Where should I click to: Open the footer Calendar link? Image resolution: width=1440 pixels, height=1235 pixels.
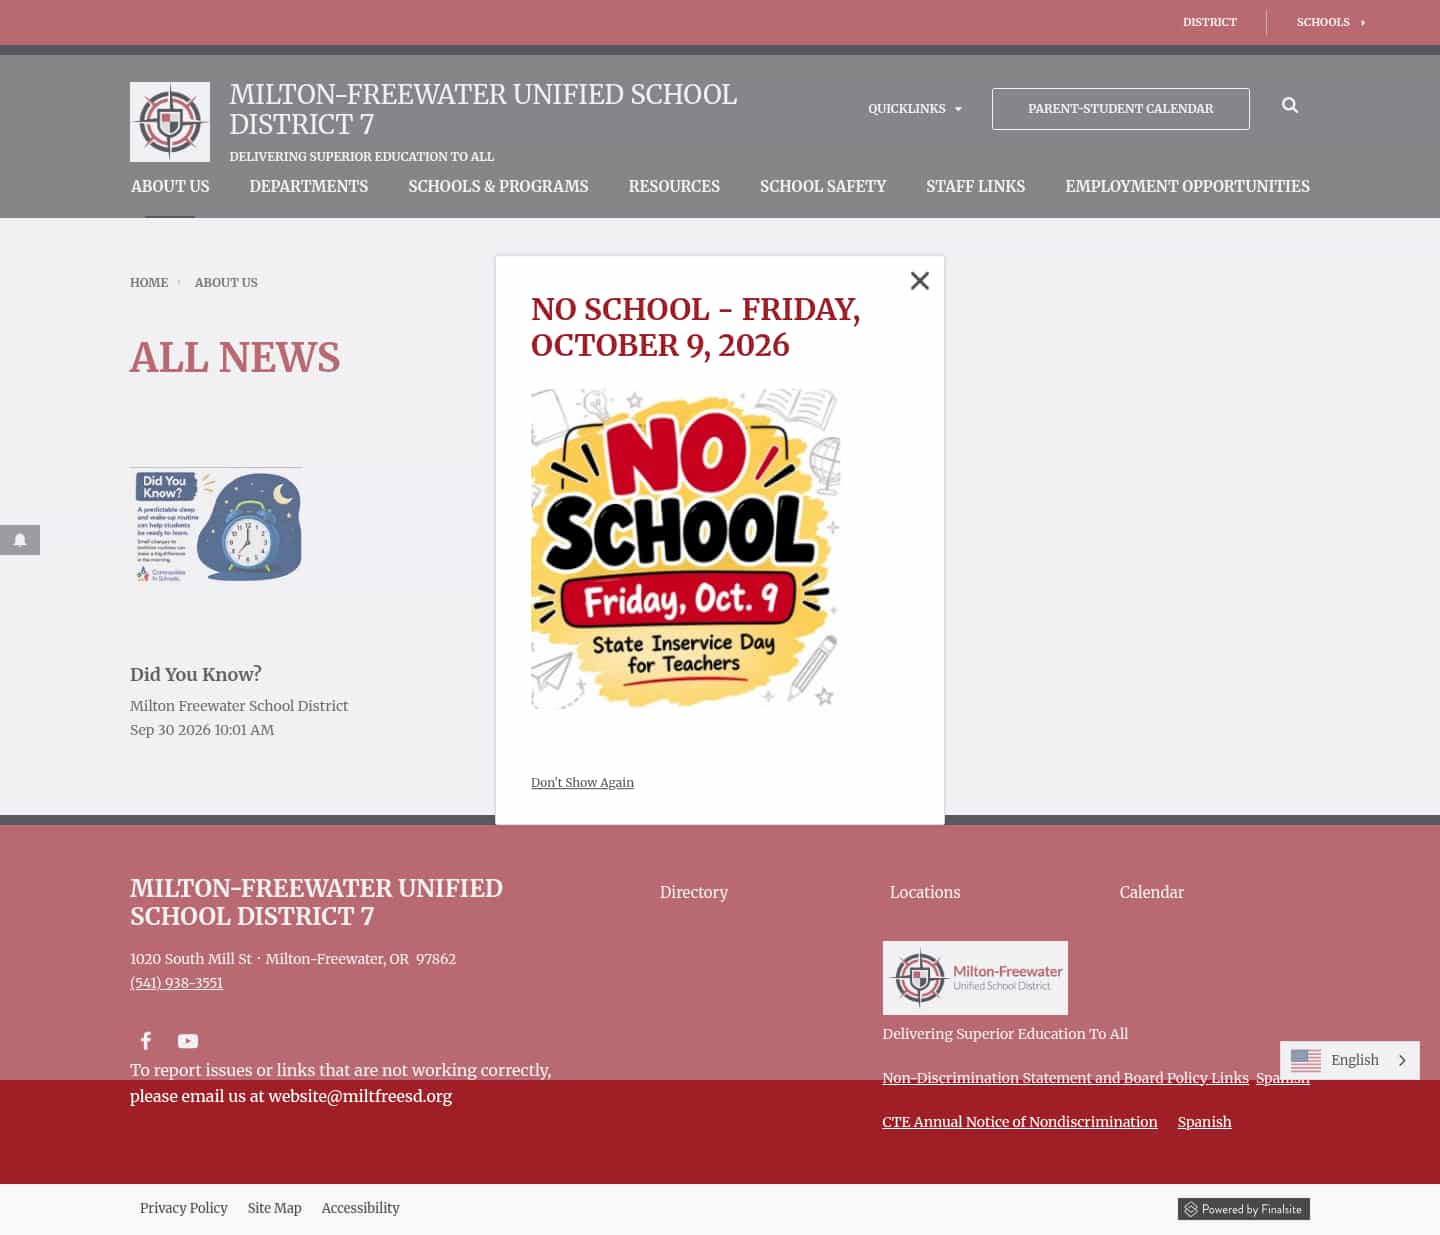point(1152,892)
